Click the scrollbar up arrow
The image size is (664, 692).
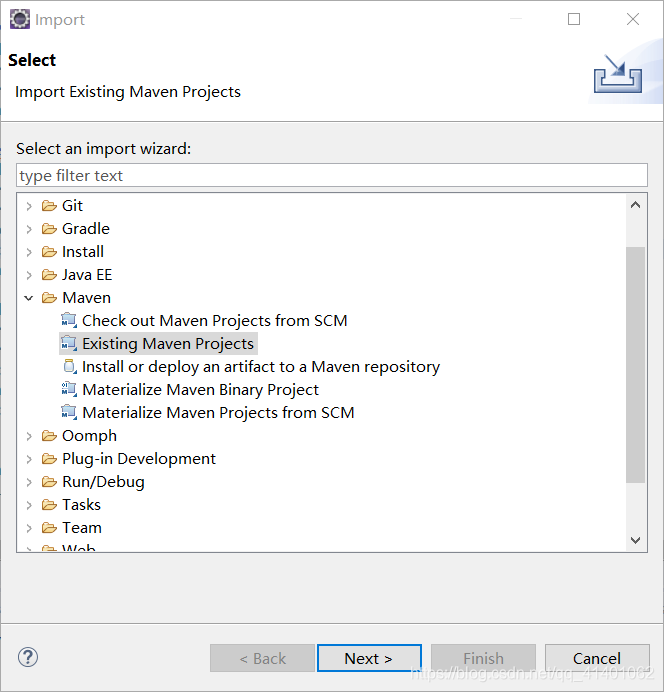pos(635,205)
